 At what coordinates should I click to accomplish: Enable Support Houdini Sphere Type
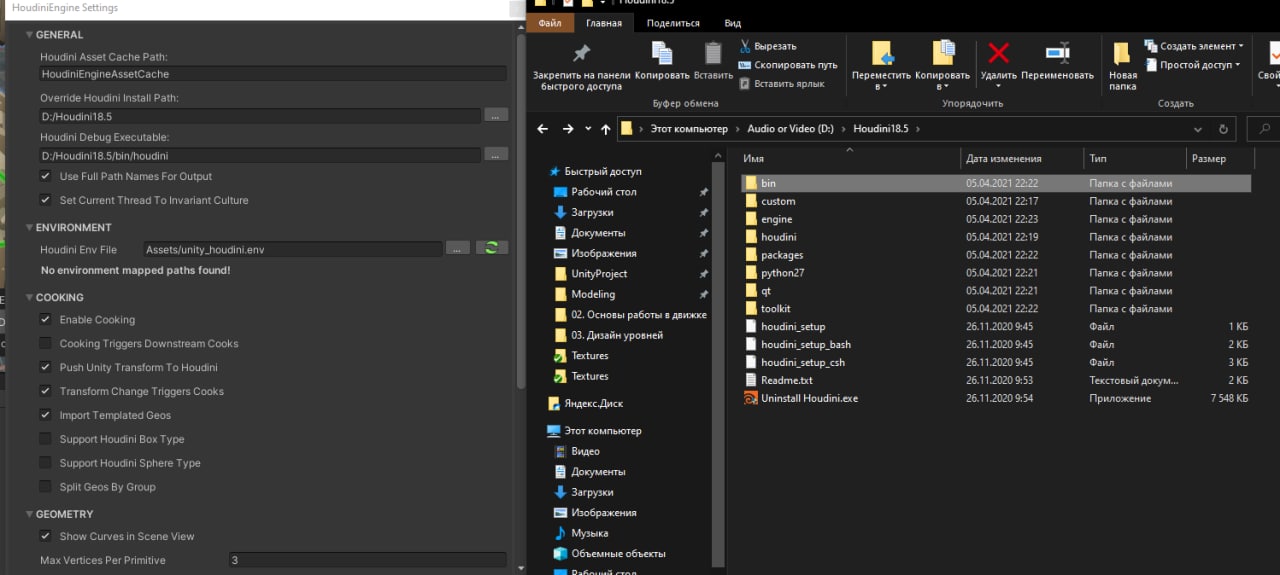[x=45, y=463]
